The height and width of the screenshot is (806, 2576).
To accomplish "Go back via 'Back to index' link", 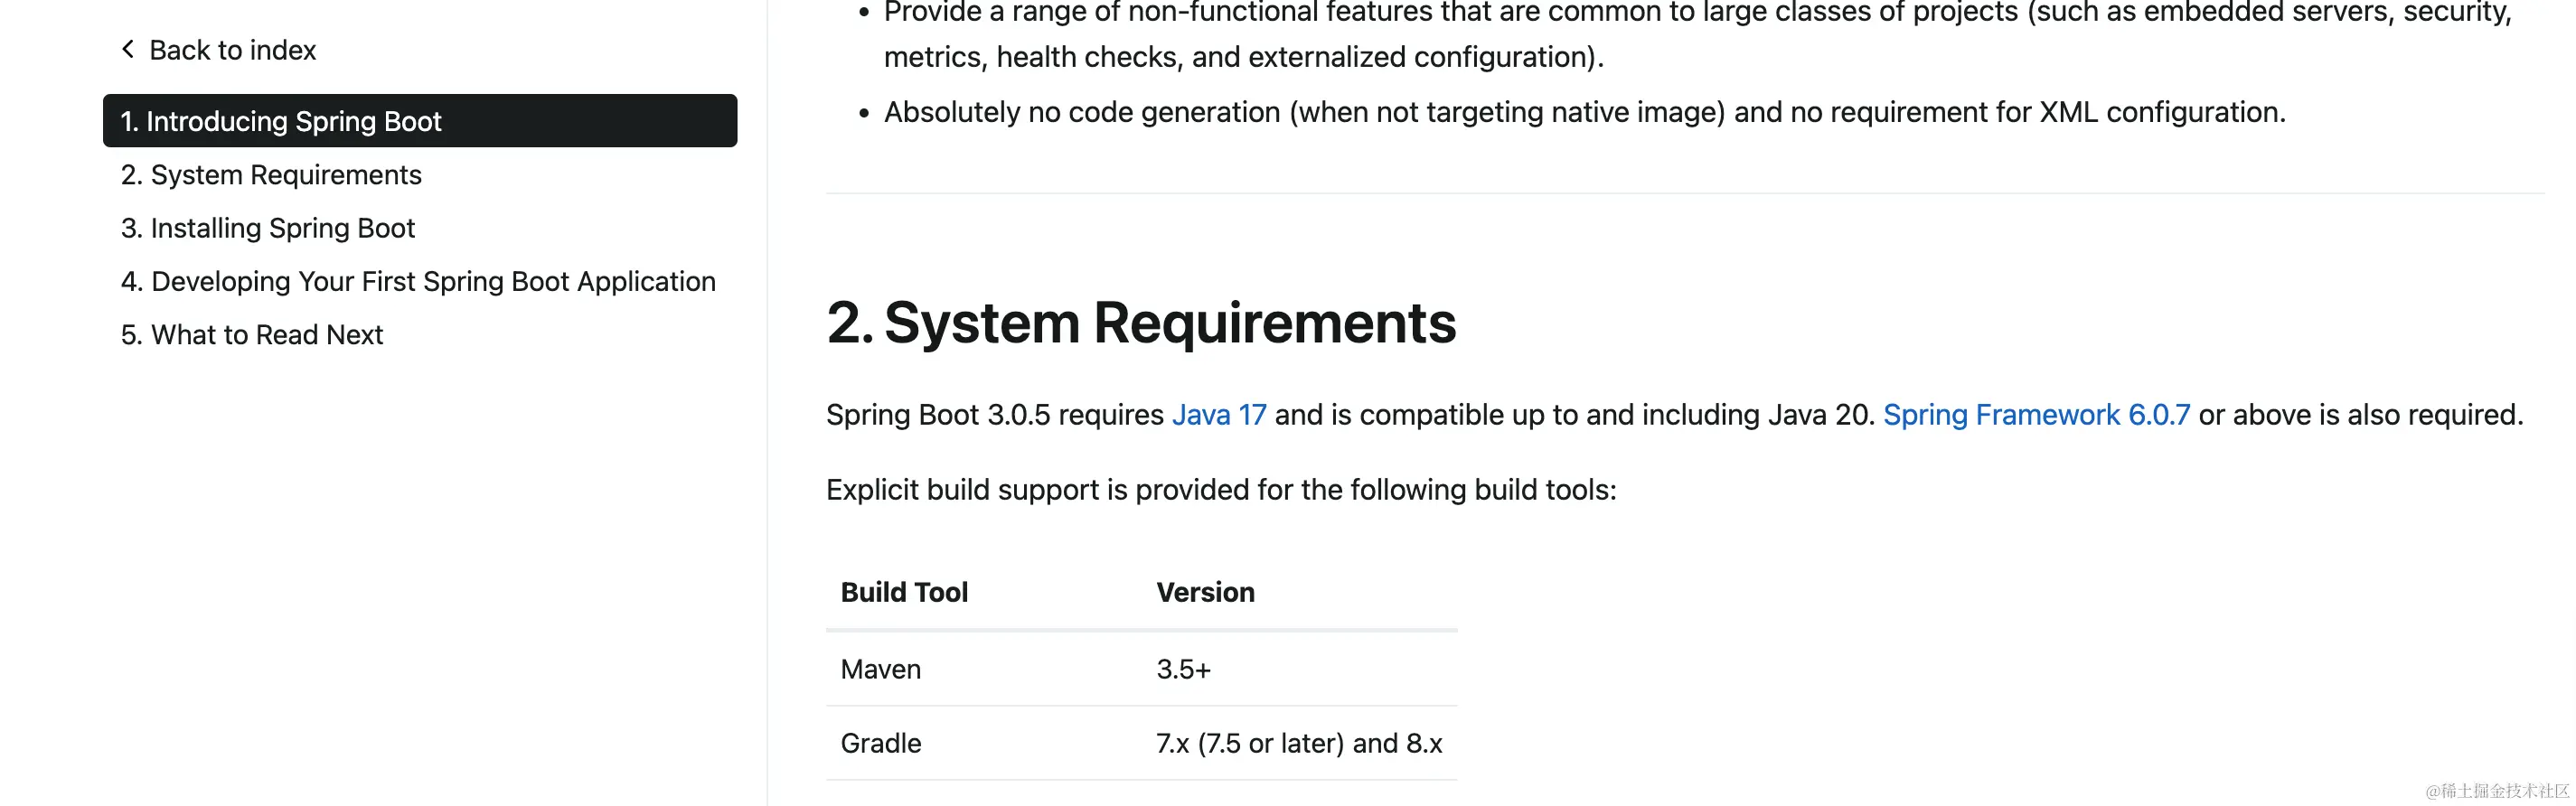I will [x=232, y=50].
